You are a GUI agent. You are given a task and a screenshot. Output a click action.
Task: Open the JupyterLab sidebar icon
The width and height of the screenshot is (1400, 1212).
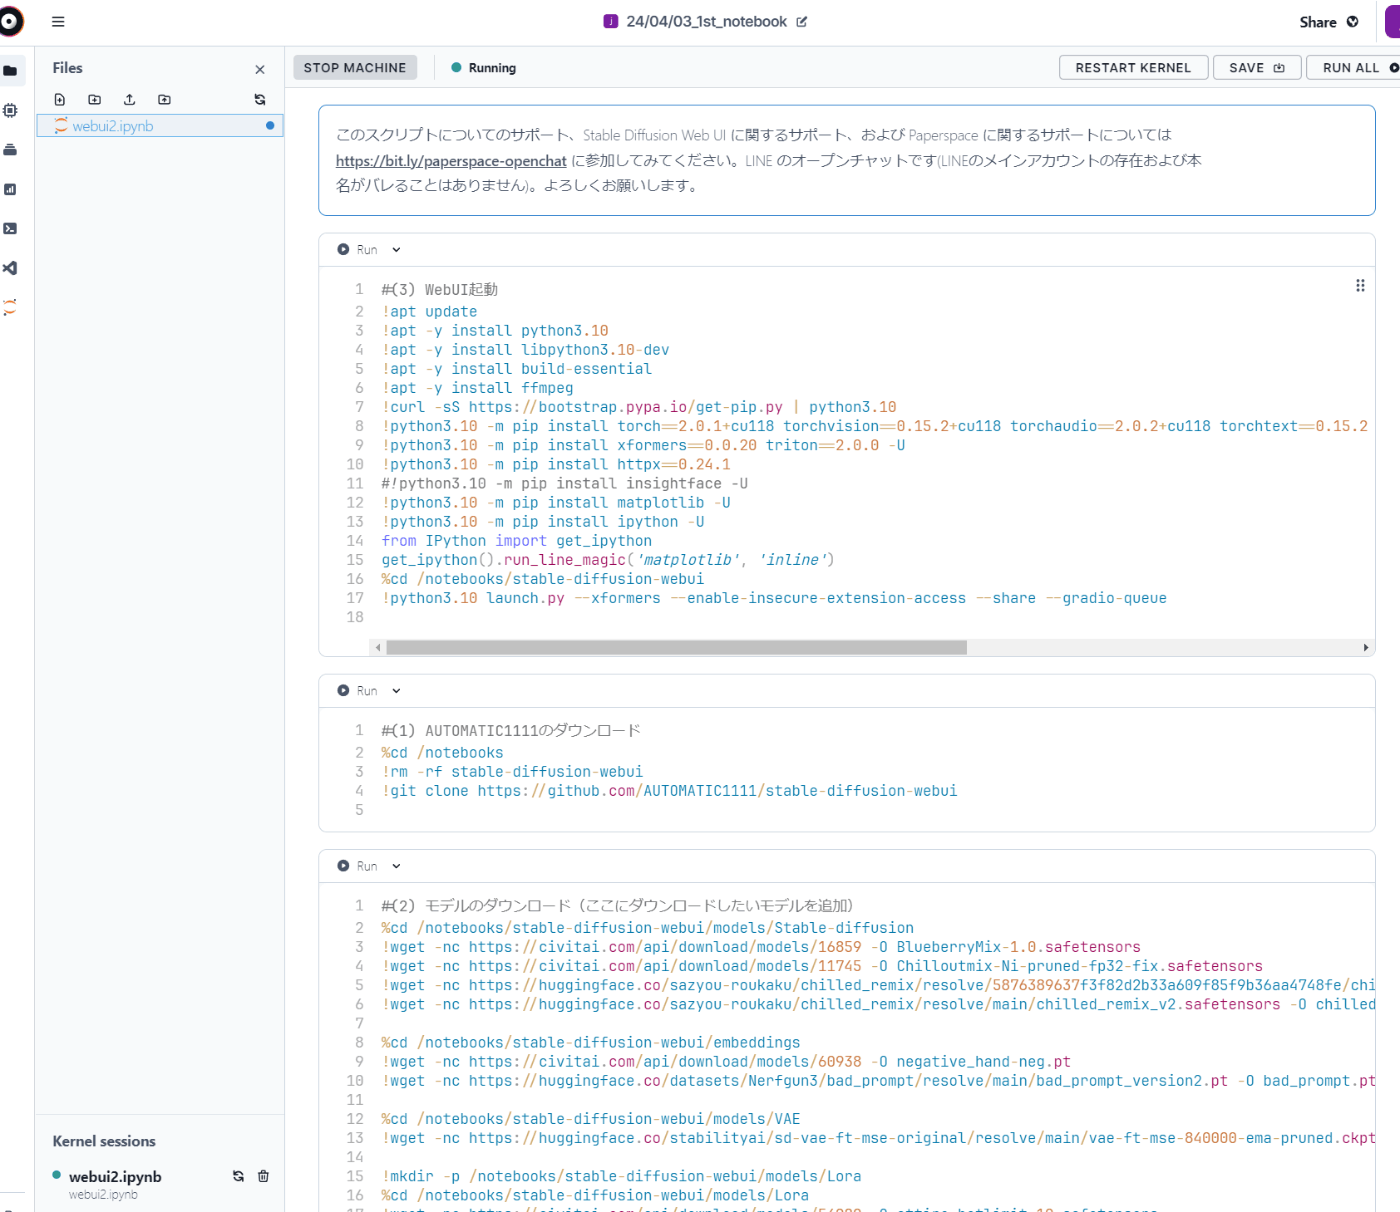(10, 307)
